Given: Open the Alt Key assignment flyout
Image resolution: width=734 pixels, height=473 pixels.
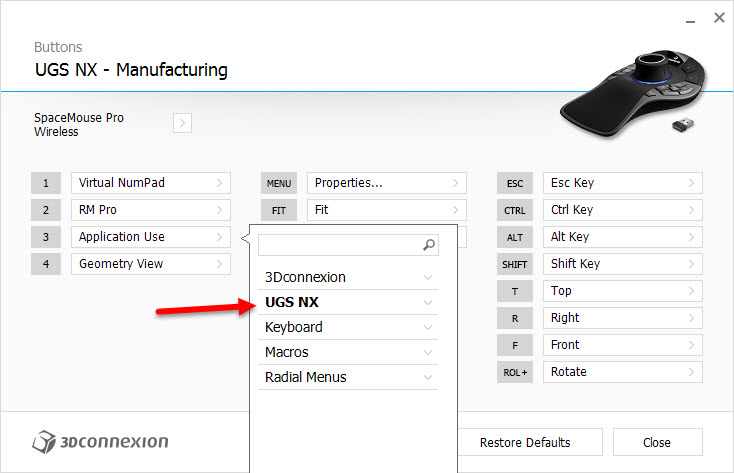Looking at the screenshot, I should tap(623, 237).
